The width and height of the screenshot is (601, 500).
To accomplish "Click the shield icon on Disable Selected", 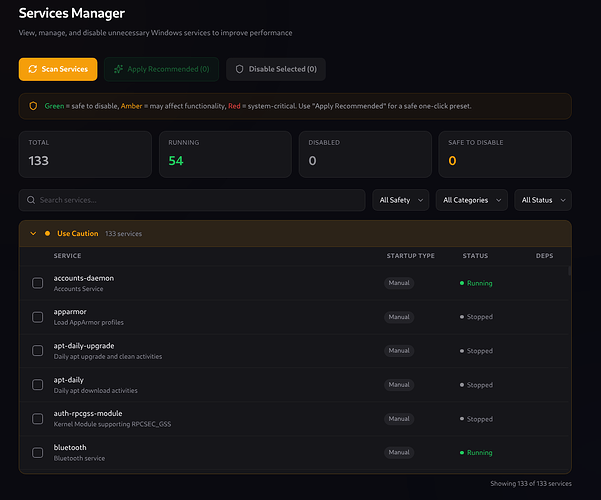I will (x=240, y=69).
